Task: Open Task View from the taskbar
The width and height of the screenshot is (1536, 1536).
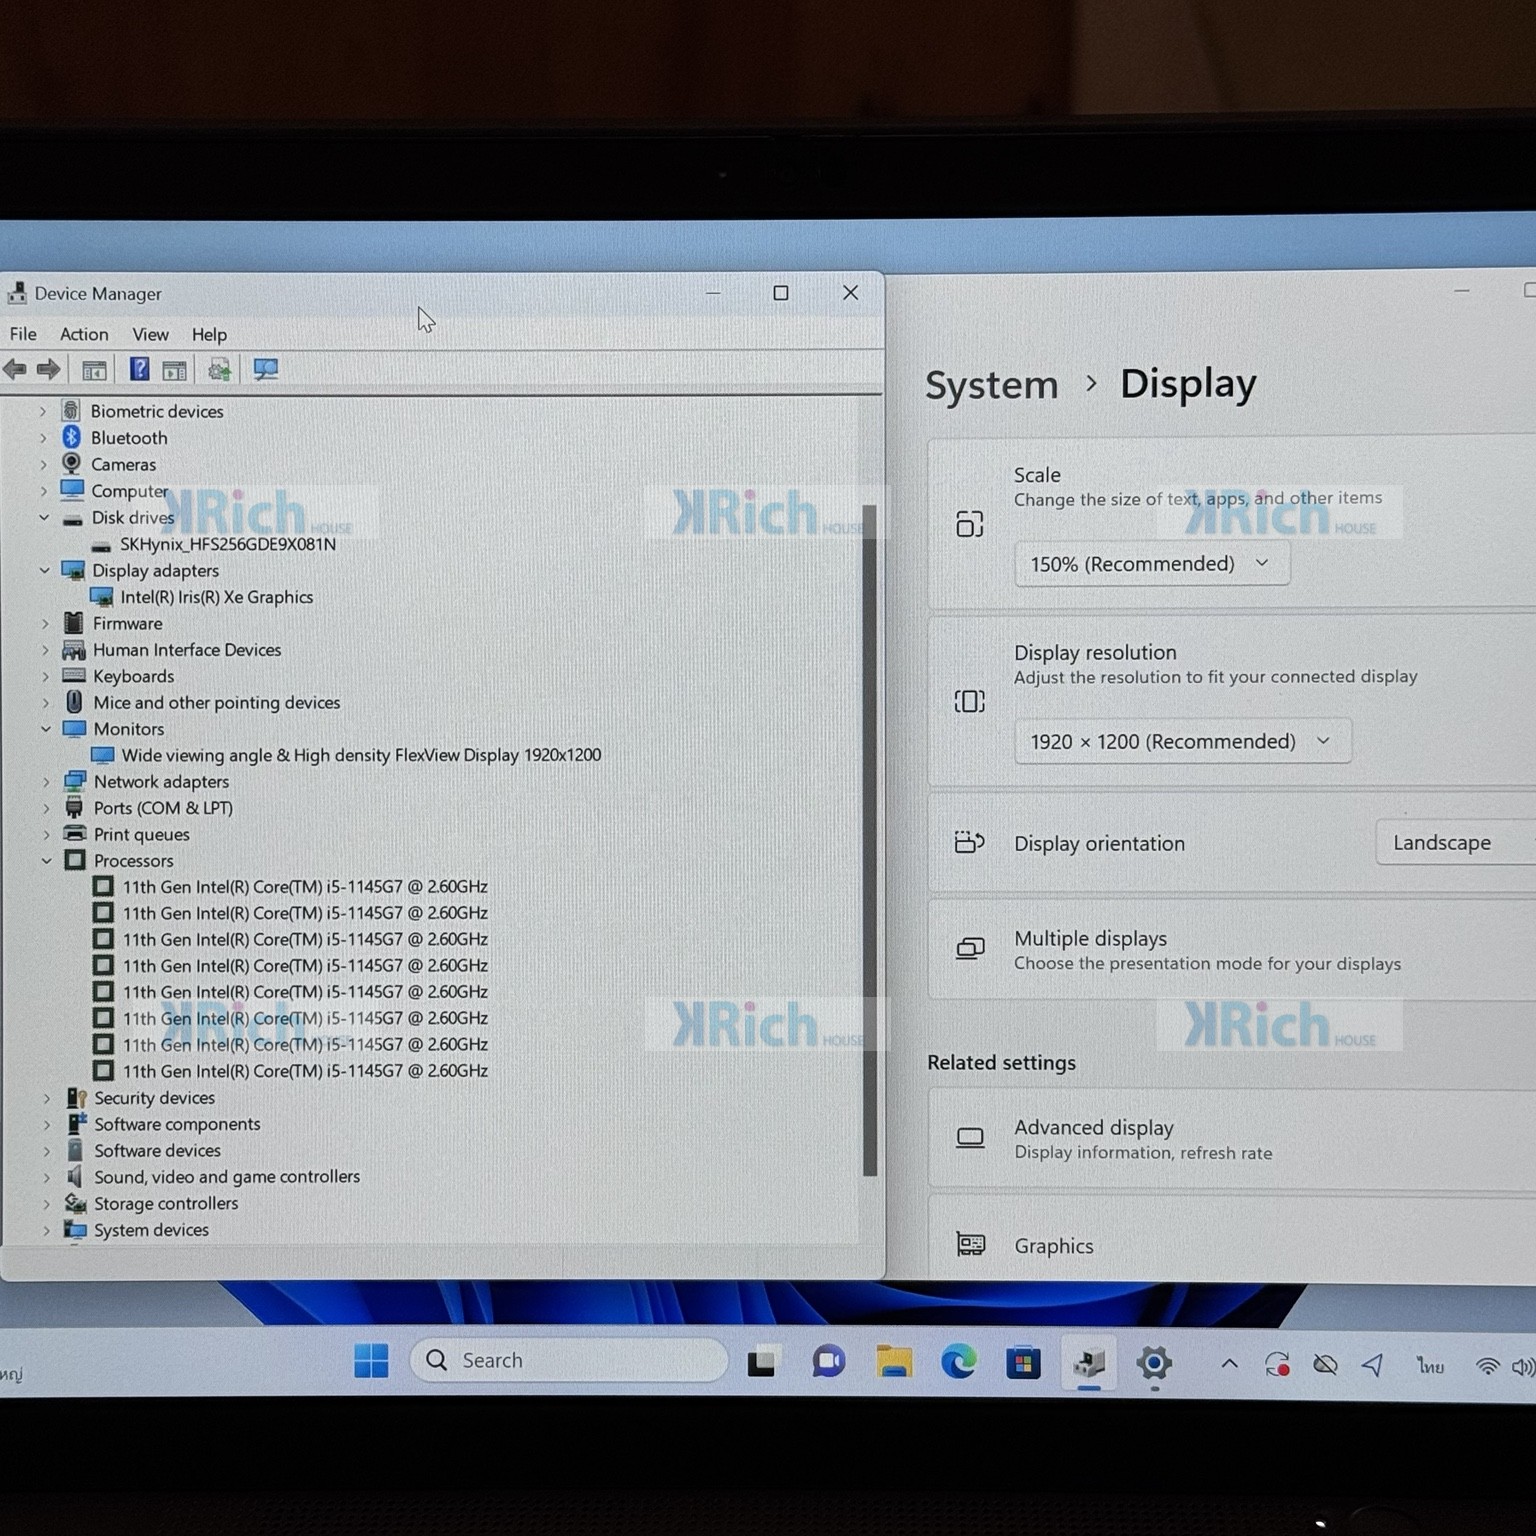Action: (x=761, y=1362)
